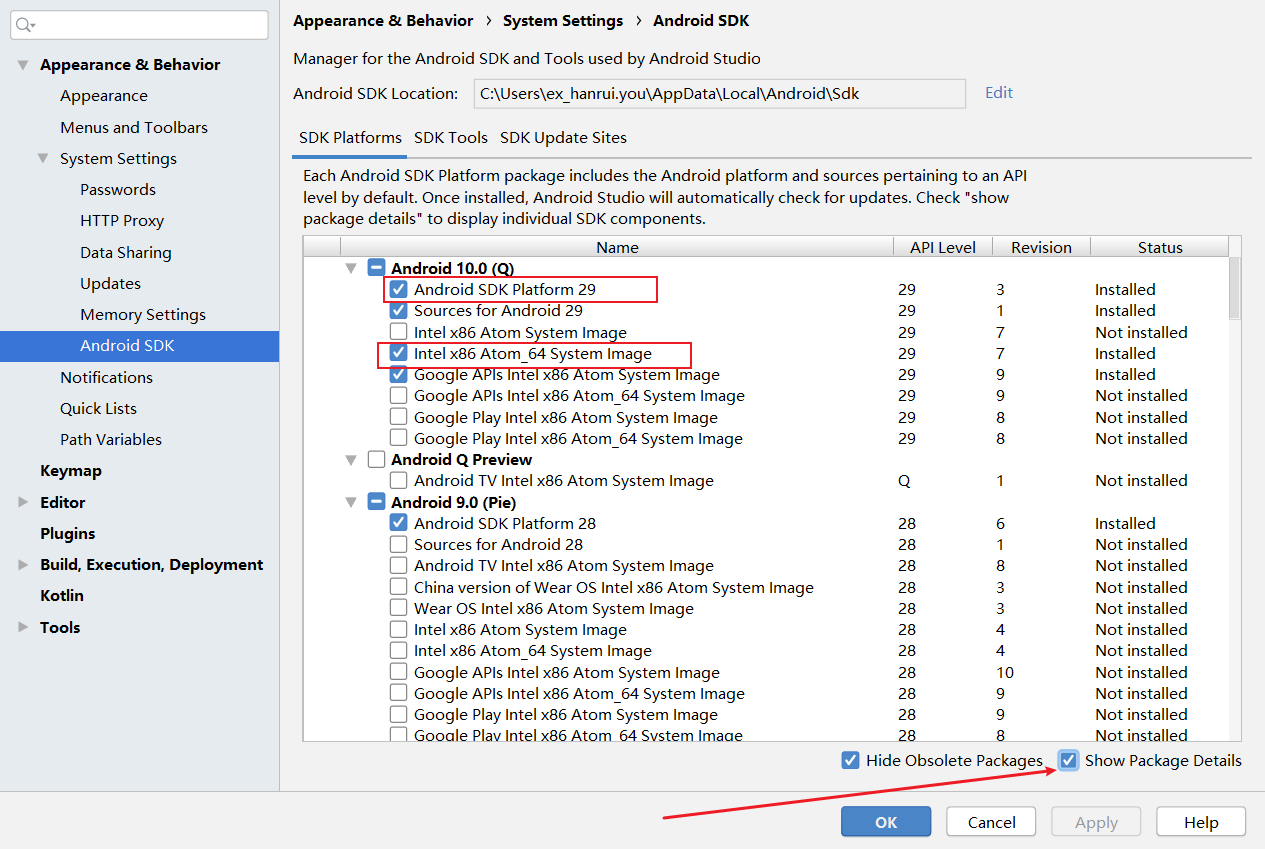Click the search magnifier icon in settings
This screenshot has height=849, width=1265.
click(x=25, y=25)
